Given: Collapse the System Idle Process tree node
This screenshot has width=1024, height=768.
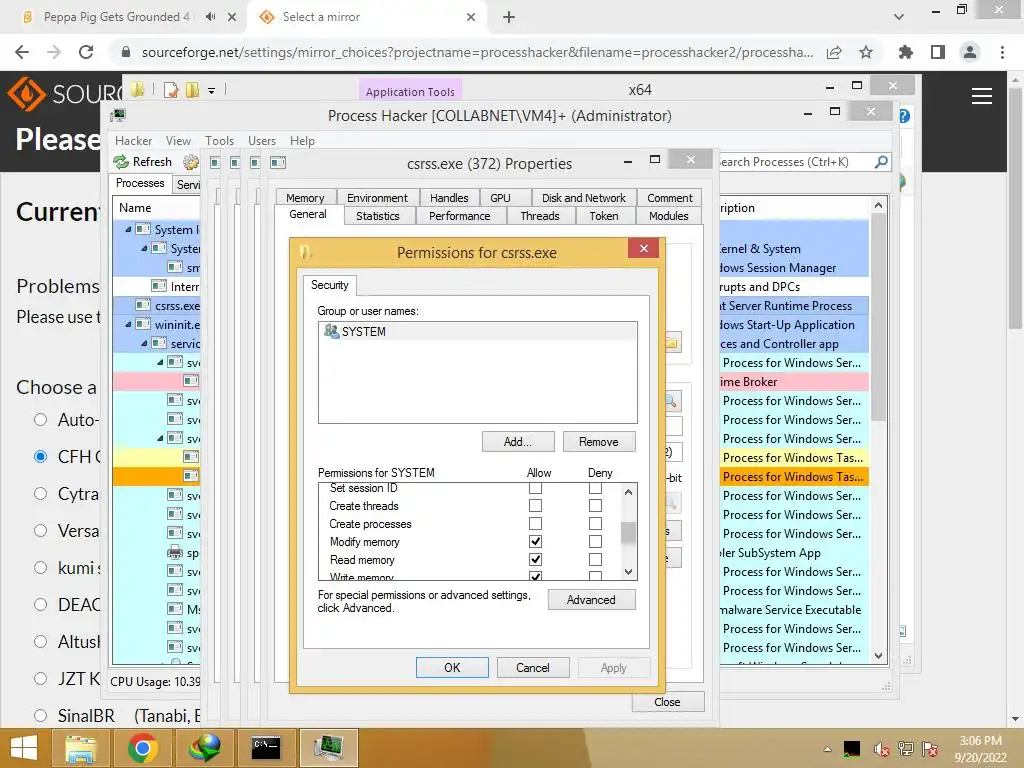Looking at the screenshot, I should 128,229.
